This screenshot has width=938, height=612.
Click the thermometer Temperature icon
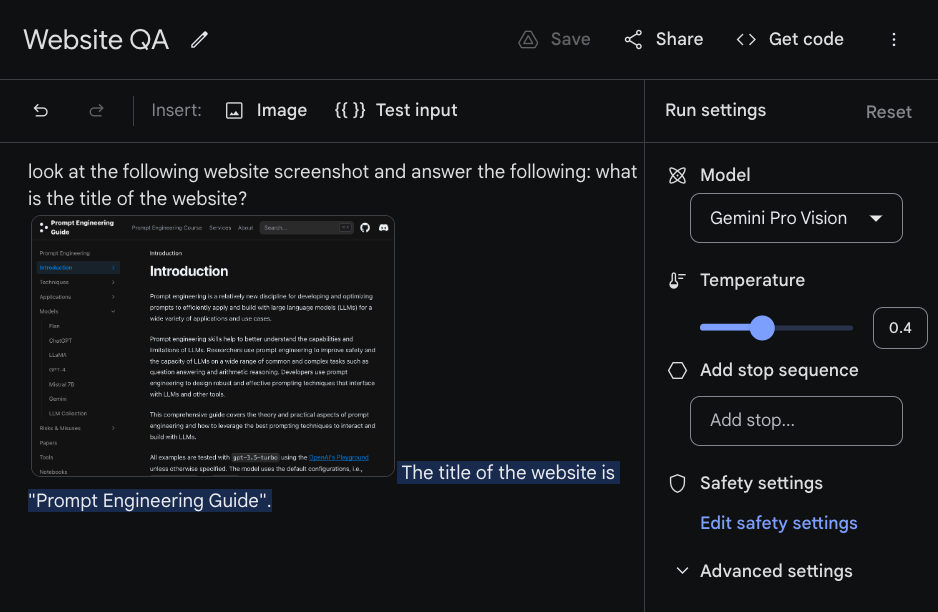[678, 281]
